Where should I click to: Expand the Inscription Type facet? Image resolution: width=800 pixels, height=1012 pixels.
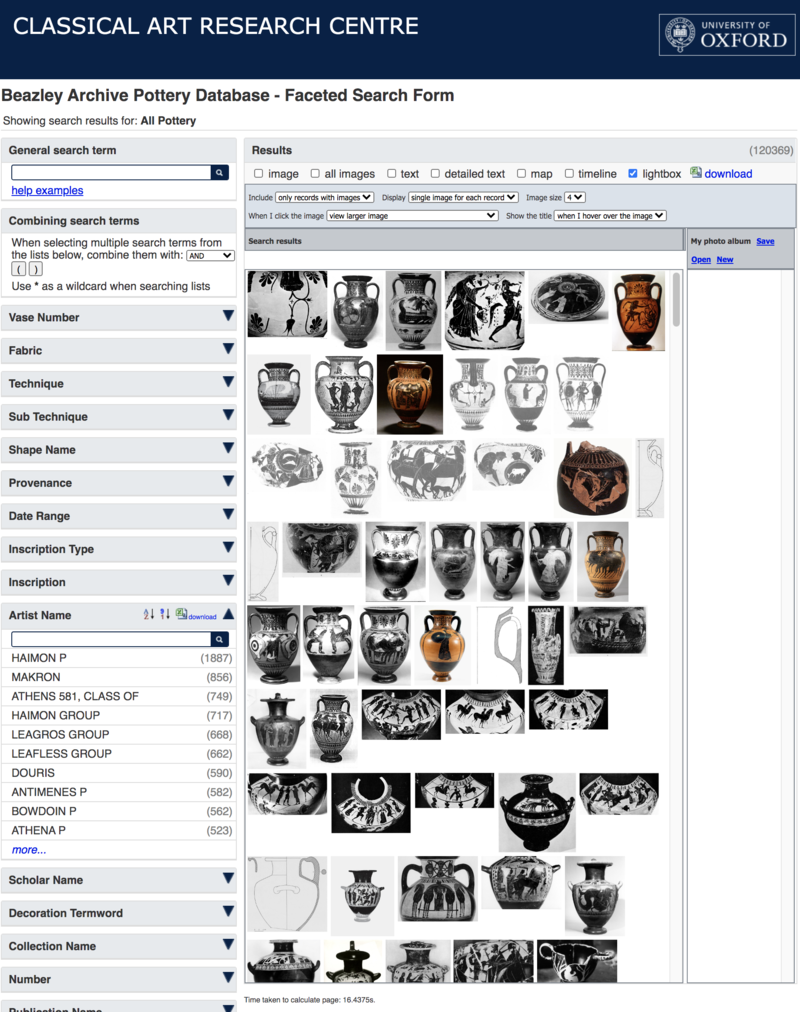point(228,547)
